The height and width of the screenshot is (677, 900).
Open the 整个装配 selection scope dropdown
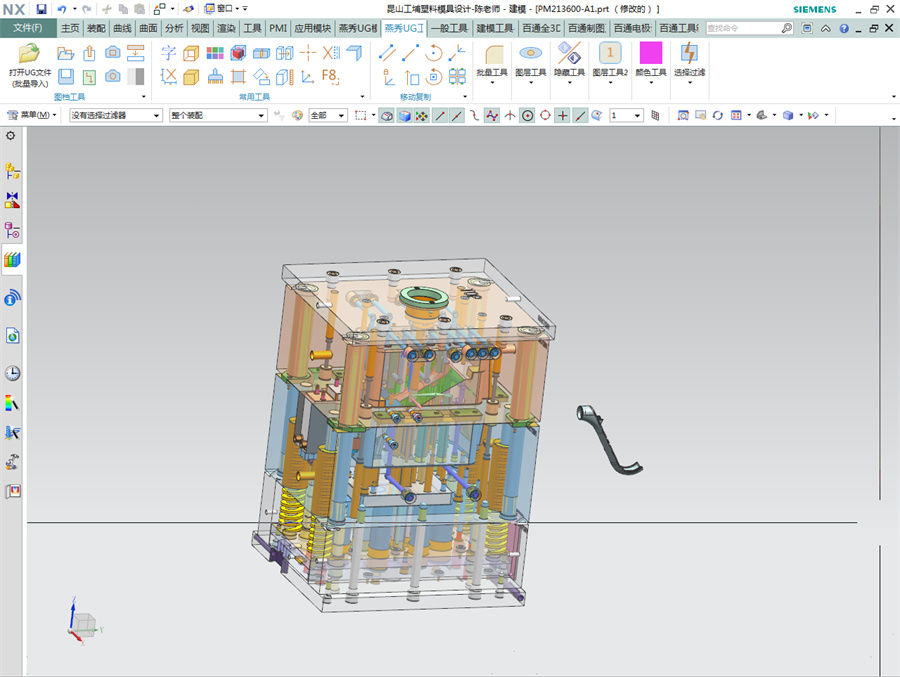217,116
